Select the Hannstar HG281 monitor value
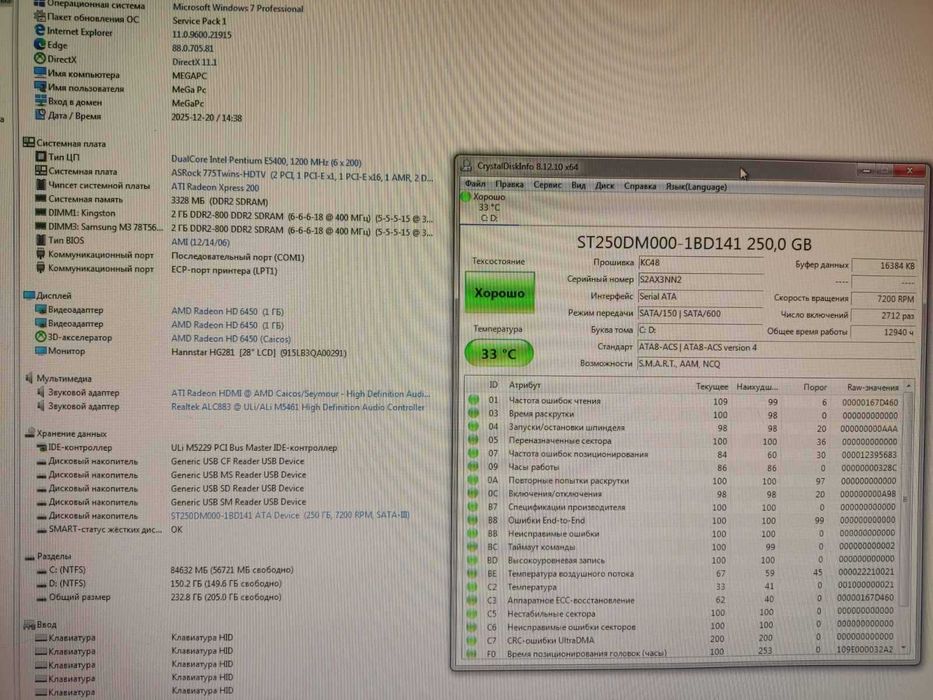Viewport: 933px width, 700px height. tap(259, 352)
